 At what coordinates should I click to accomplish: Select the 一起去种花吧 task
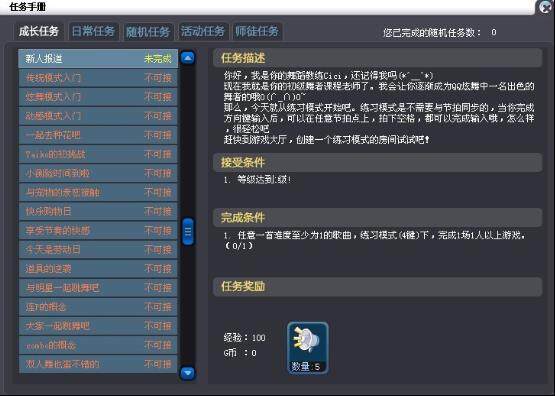pyautogui.click(x=98, y=135)
